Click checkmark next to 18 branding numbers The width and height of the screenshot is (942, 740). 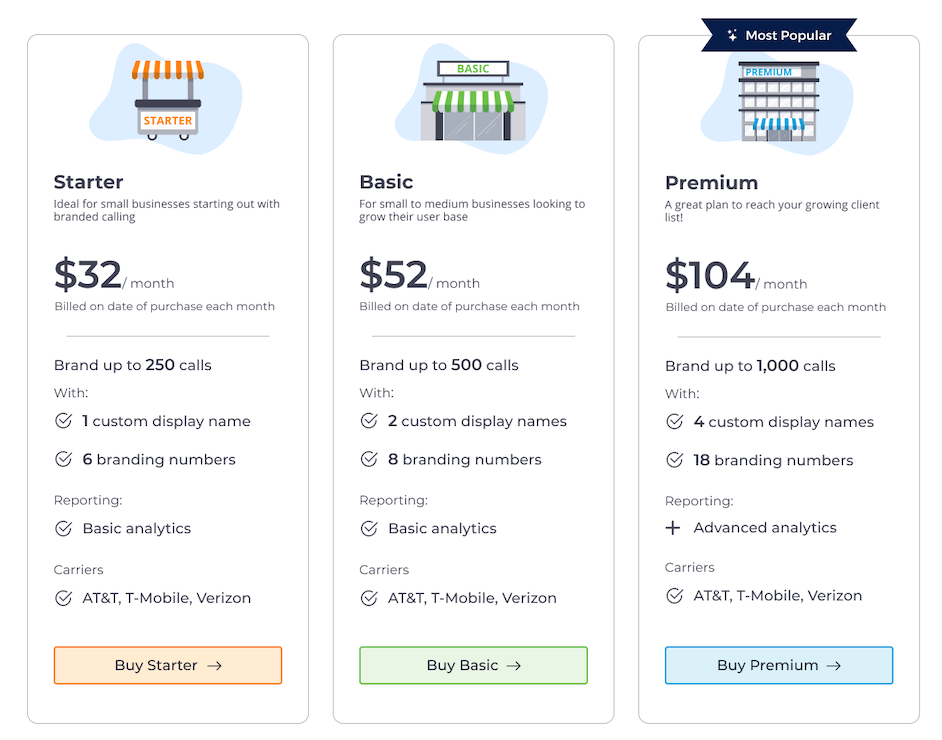pos(675,459)
